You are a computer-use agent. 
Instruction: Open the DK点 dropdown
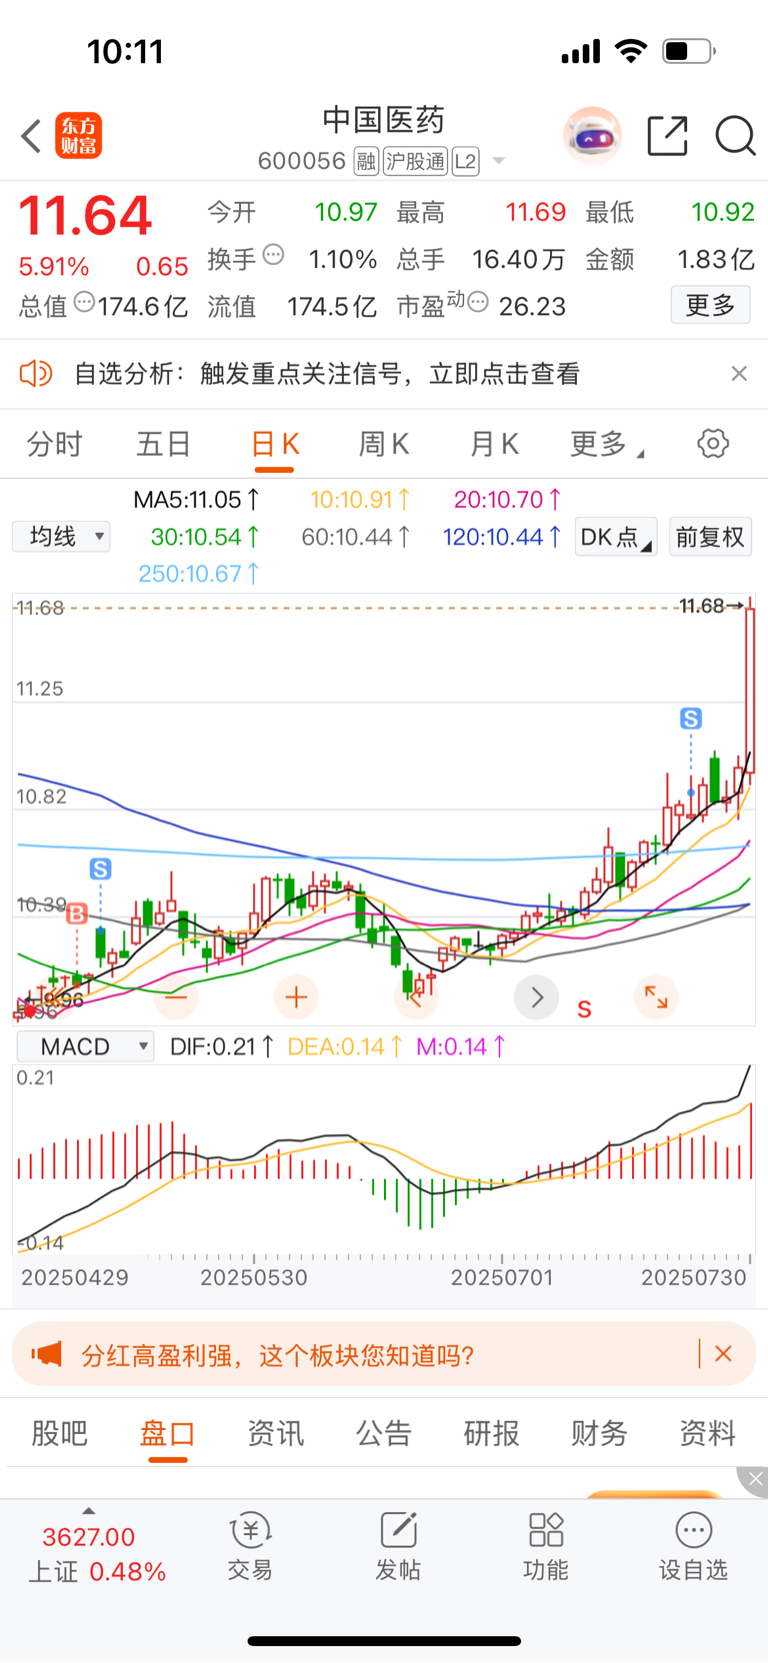[x=616, y=537]
